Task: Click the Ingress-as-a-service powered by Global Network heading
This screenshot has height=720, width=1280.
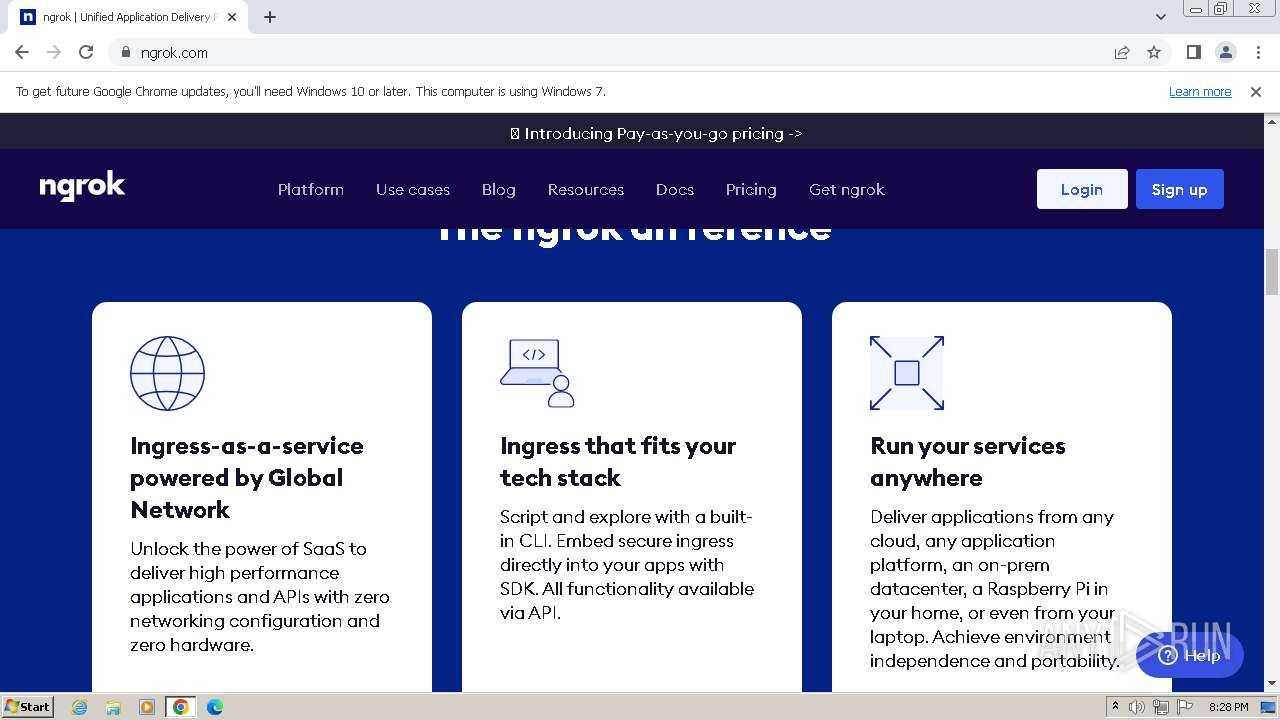Action: pyautogui.click(x=247, y=478)
